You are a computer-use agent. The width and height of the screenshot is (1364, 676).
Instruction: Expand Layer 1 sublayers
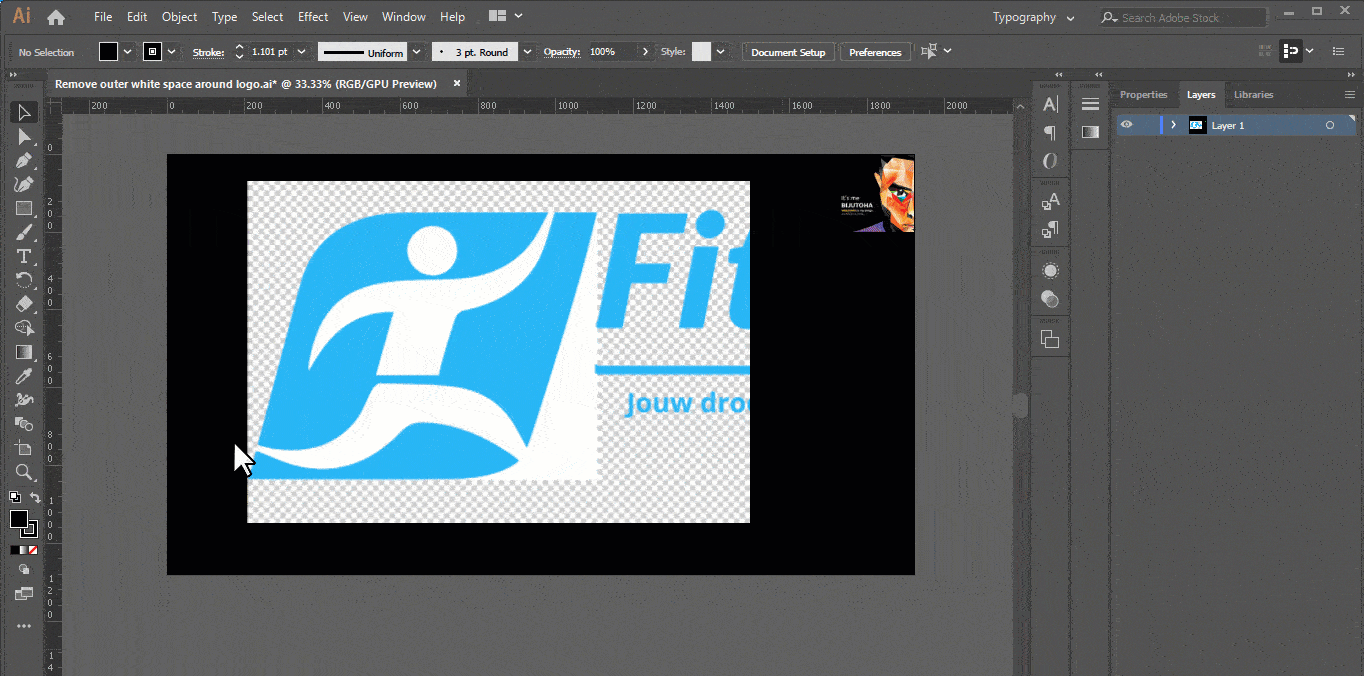click(1174, 125)
